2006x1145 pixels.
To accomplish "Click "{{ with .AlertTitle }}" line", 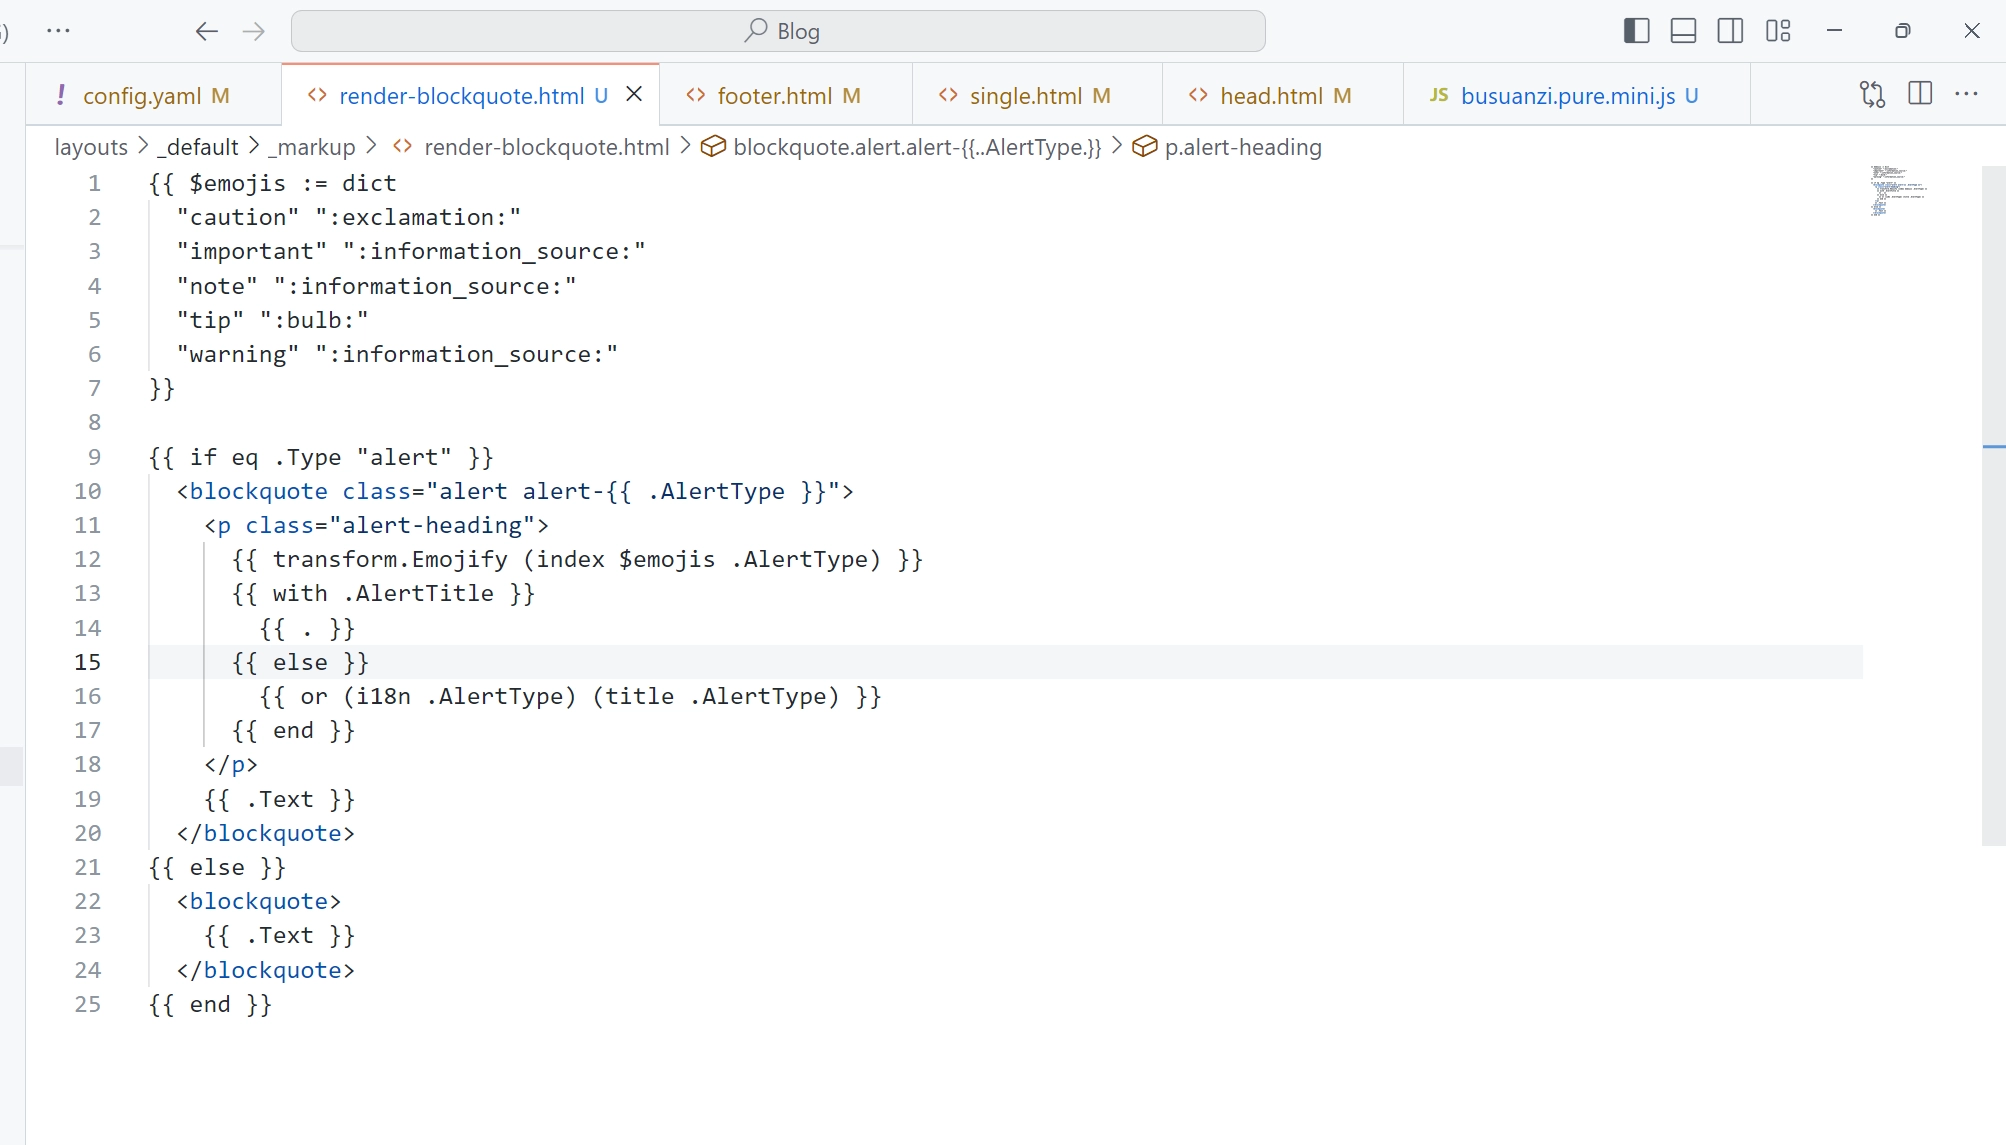I will coord(384,593).
